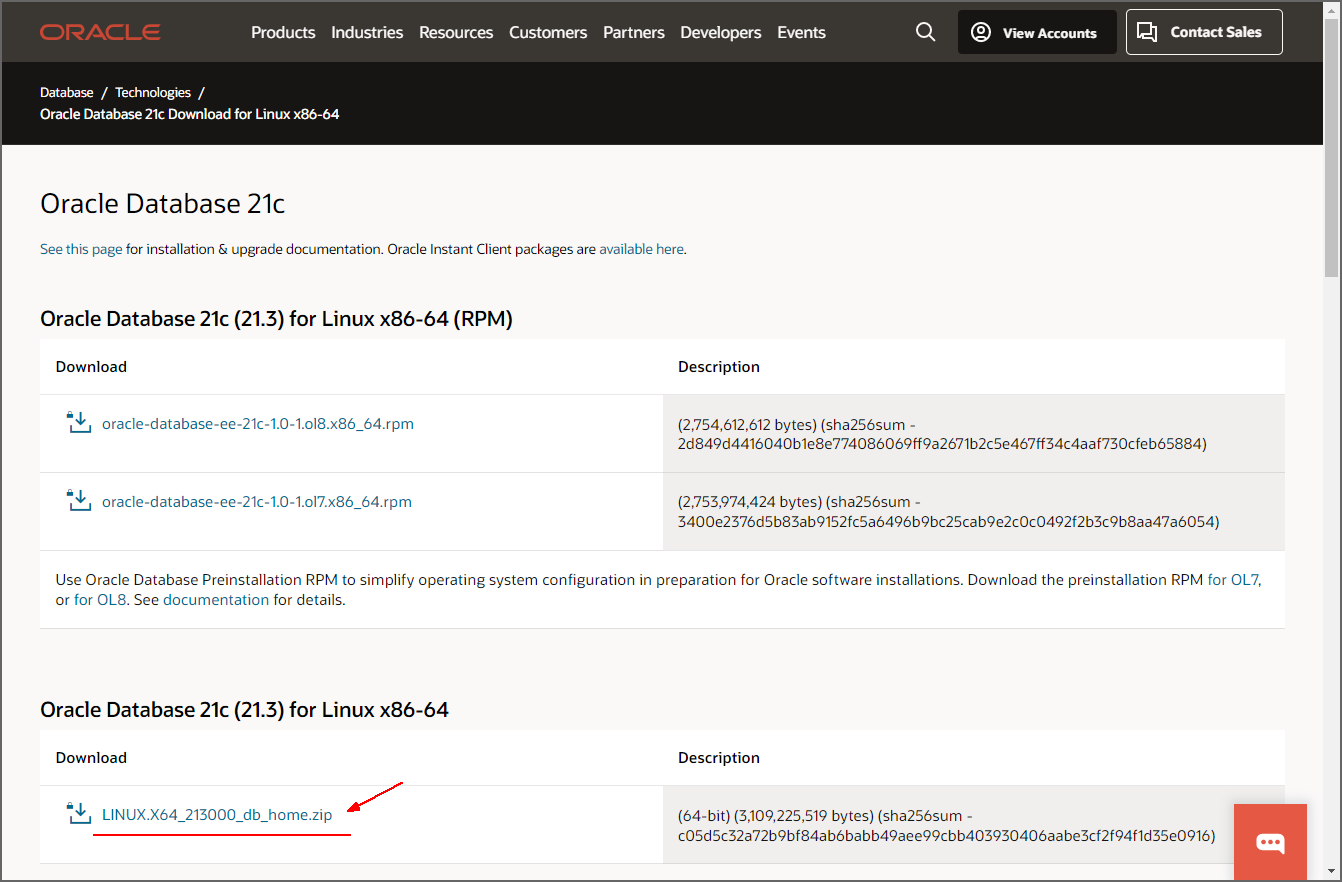This screenshot has width=1342, height=882.
Task: Click the View Accounts button
Action: pyautogui.click(x=1037, y=32)
